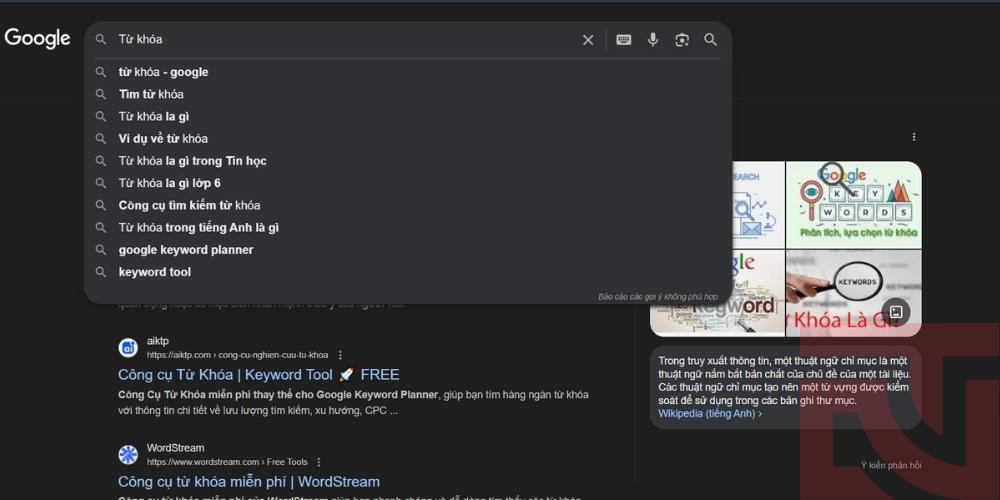1000x500 pixels.
Task: Click the "WordStream" site name text
Action: tap(175, 448)
